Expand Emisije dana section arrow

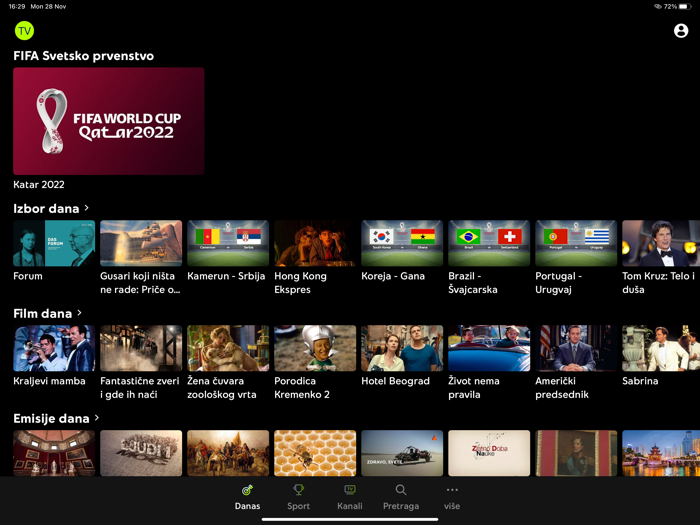pyautogui.click(x=96, y=418)
